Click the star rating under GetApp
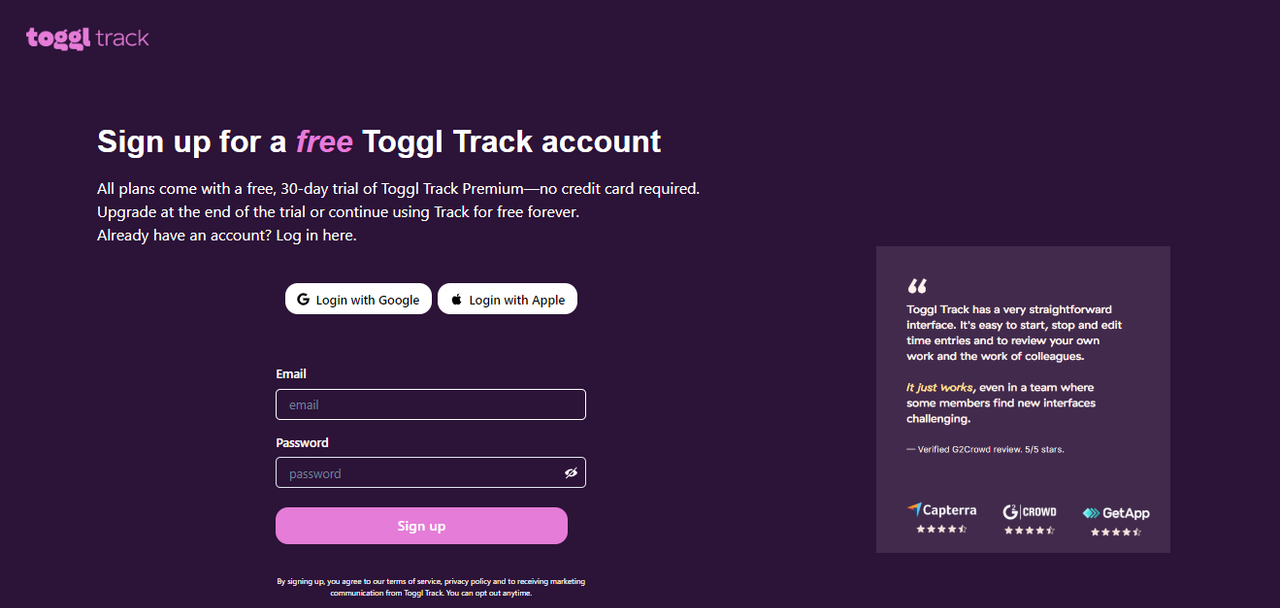The height and width of the screenshot is (608, 1280). tap(1116, 532)
